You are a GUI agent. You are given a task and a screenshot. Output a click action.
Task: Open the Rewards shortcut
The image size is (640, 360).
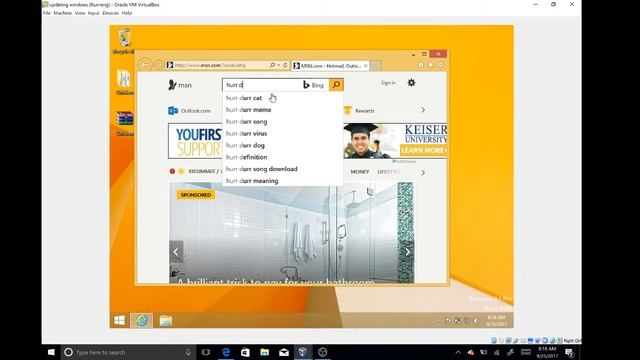(359, 111)
